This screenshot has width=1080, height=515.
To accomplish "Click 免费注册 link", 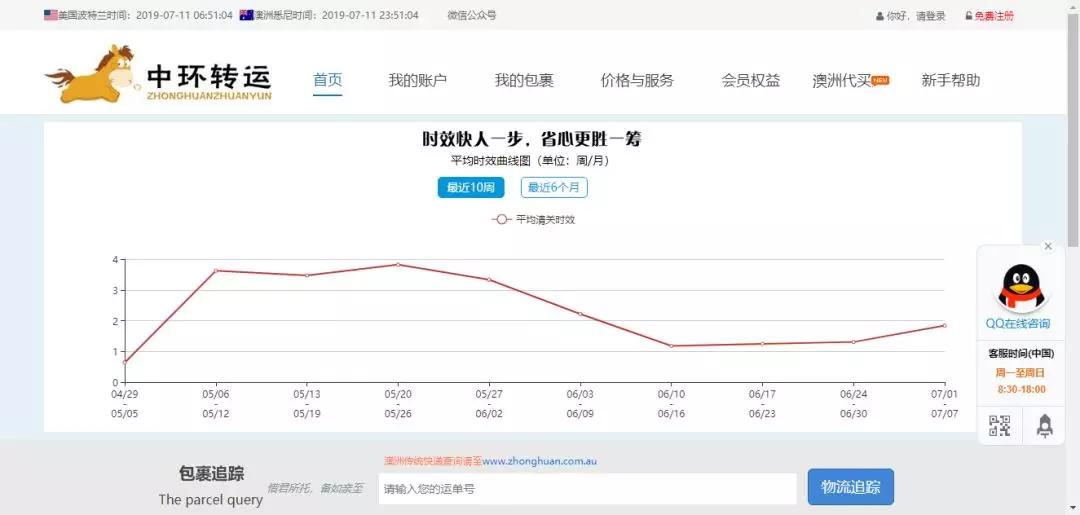I will 994,16.
